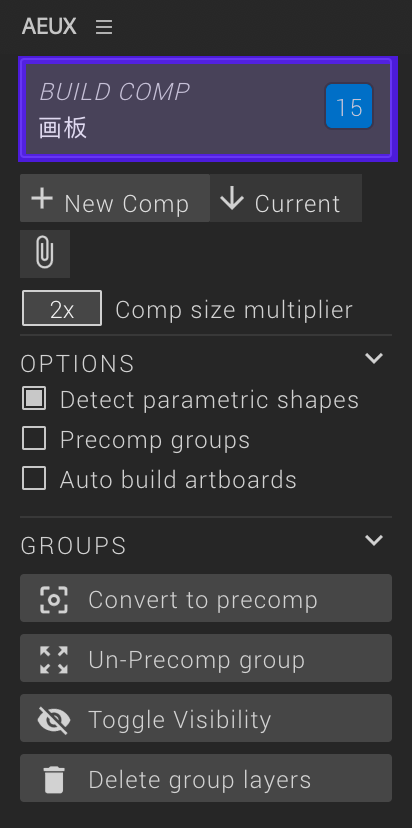Collapse the GROUPS section chevron
The image size is (412, 828).
[x=374, y=541]
